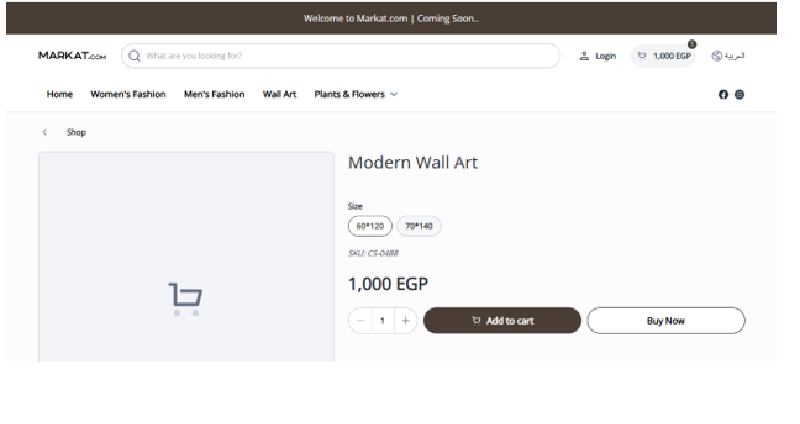Click the search magnifier icon
This screenshot has height=424, width=800.
134,56
